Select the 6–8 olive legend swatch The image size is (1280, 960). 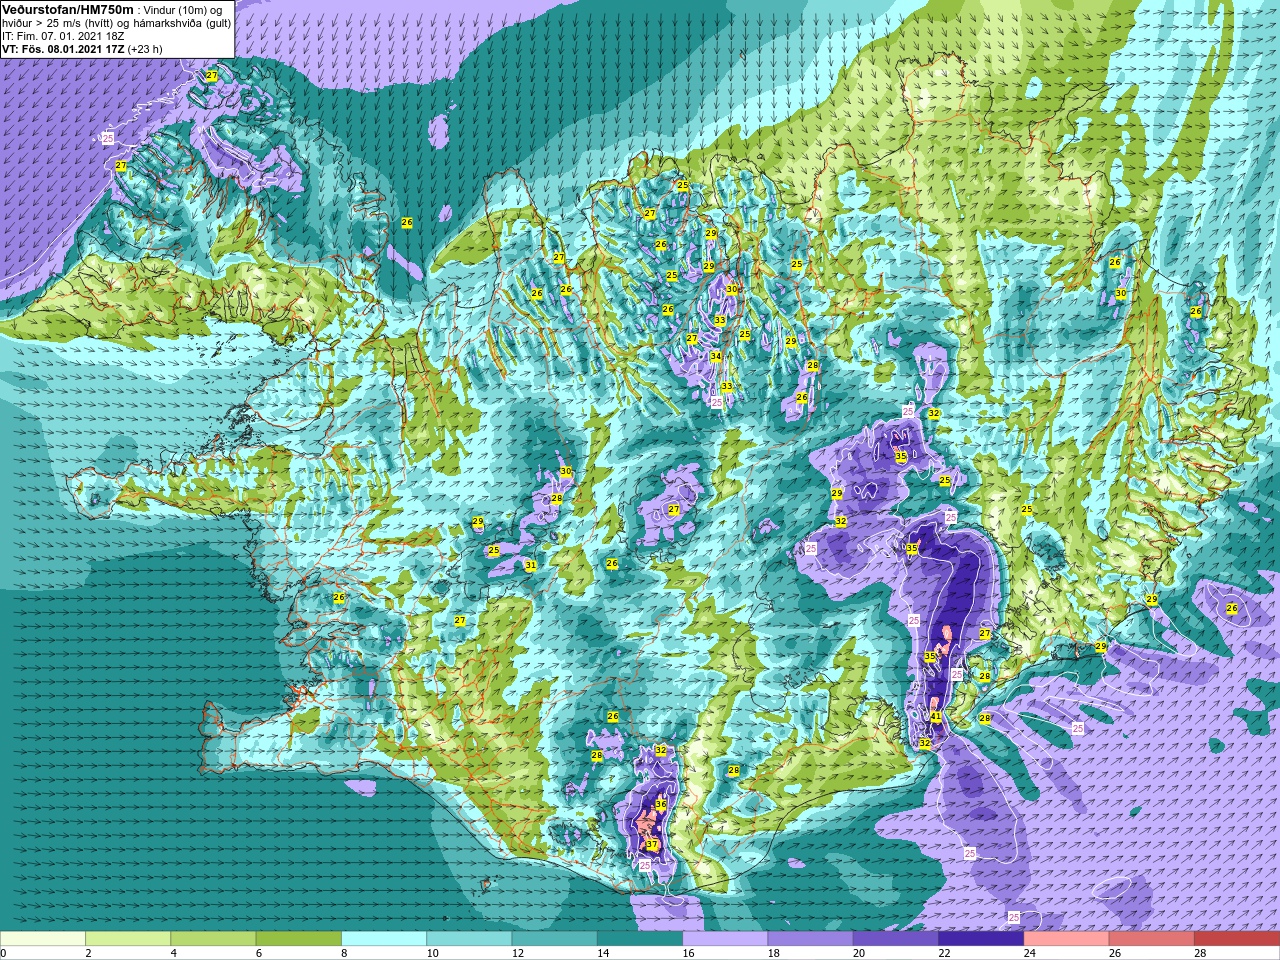click(299, 939)
